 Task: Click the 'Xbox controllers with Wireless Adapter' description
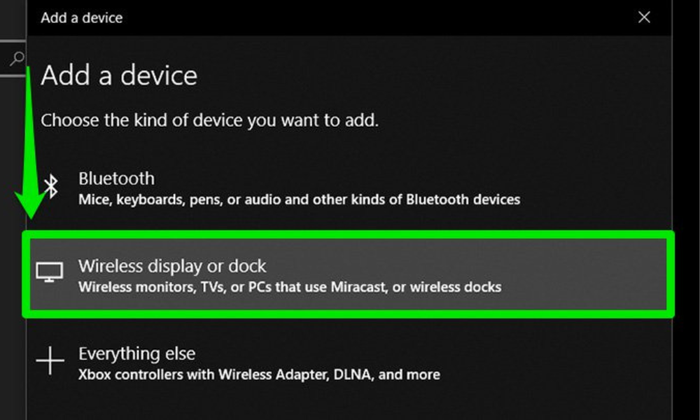[258, 375]
